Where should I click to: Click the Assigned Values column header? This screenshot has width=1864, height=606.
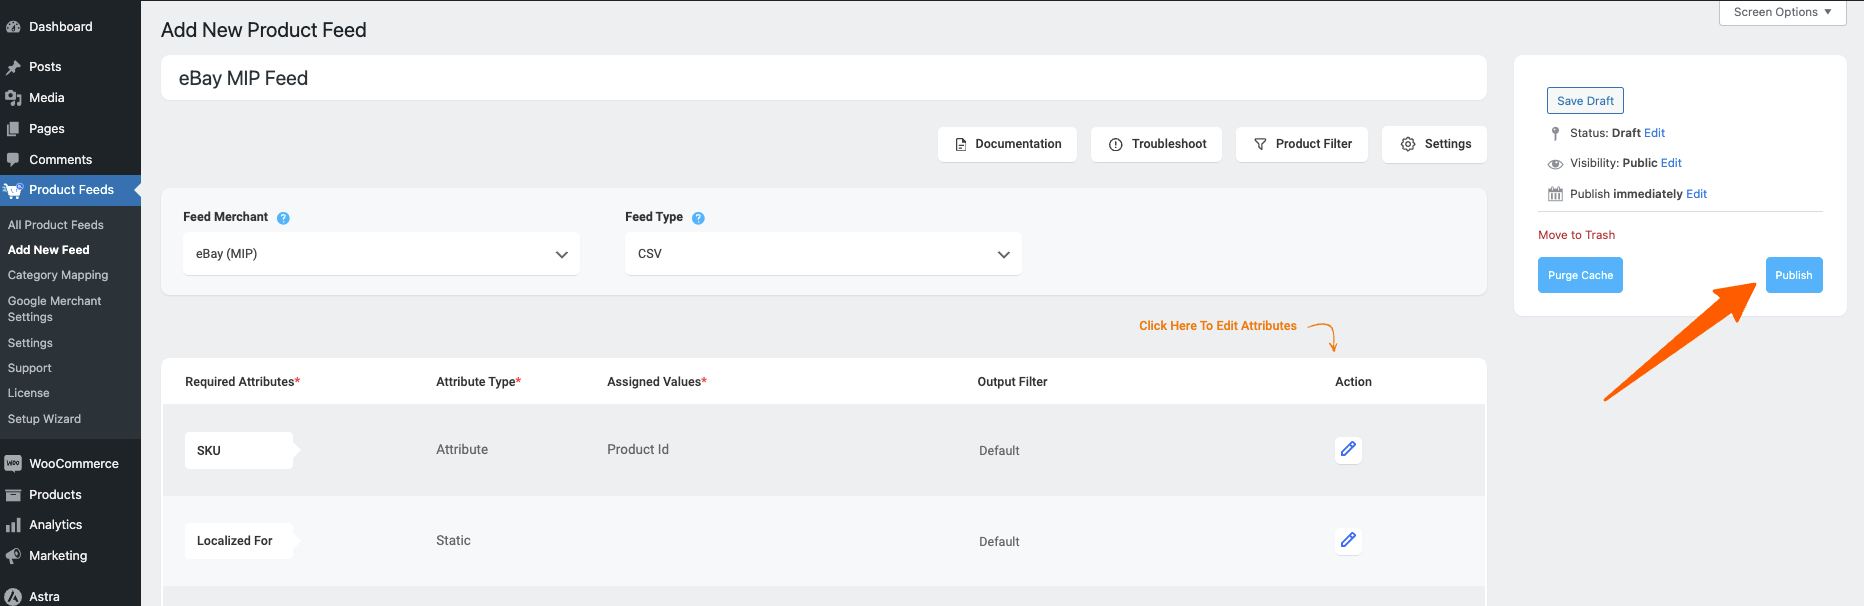pos(657,382)
